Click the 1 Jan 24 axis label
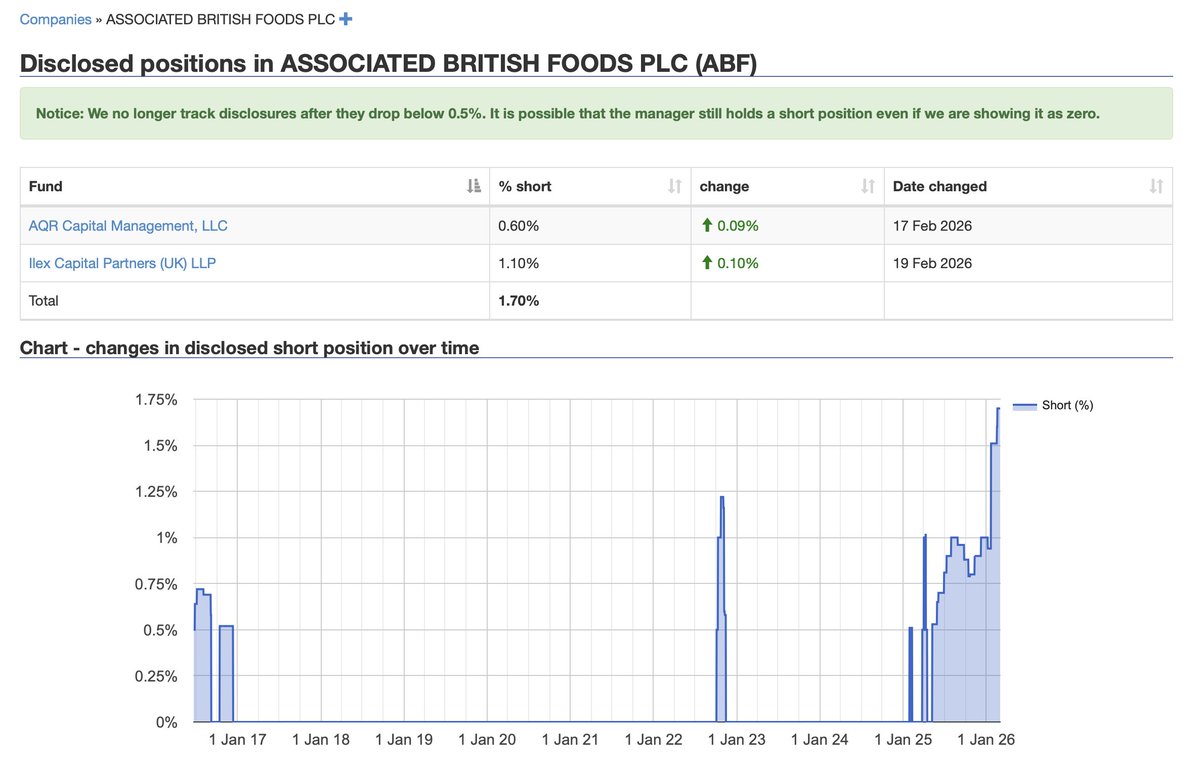 tap(819, 740)
